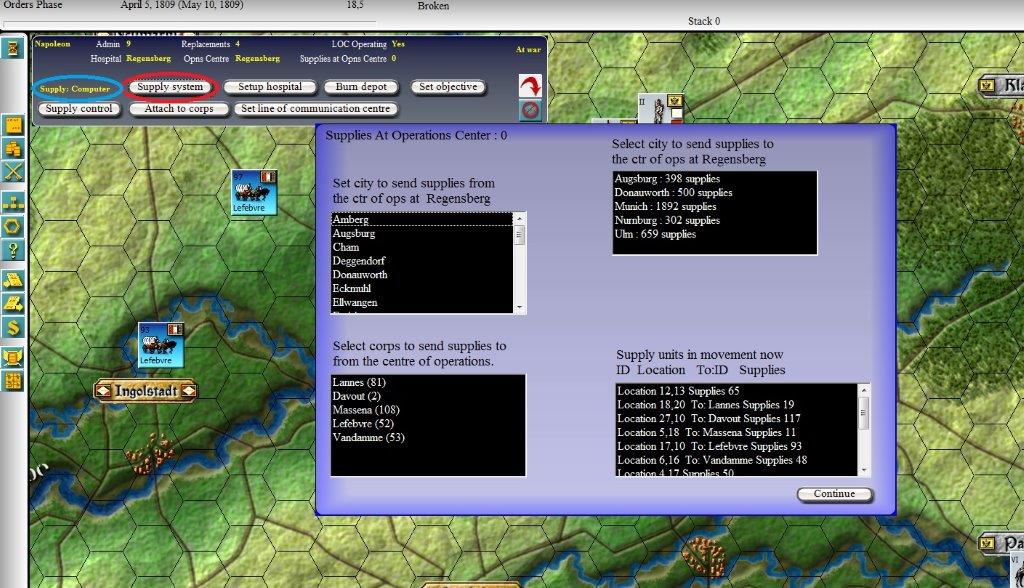This screenshot has width=1024, height=588.
Task: Click supply units list scroll-down arrow
Action: [x=864, y=470]
